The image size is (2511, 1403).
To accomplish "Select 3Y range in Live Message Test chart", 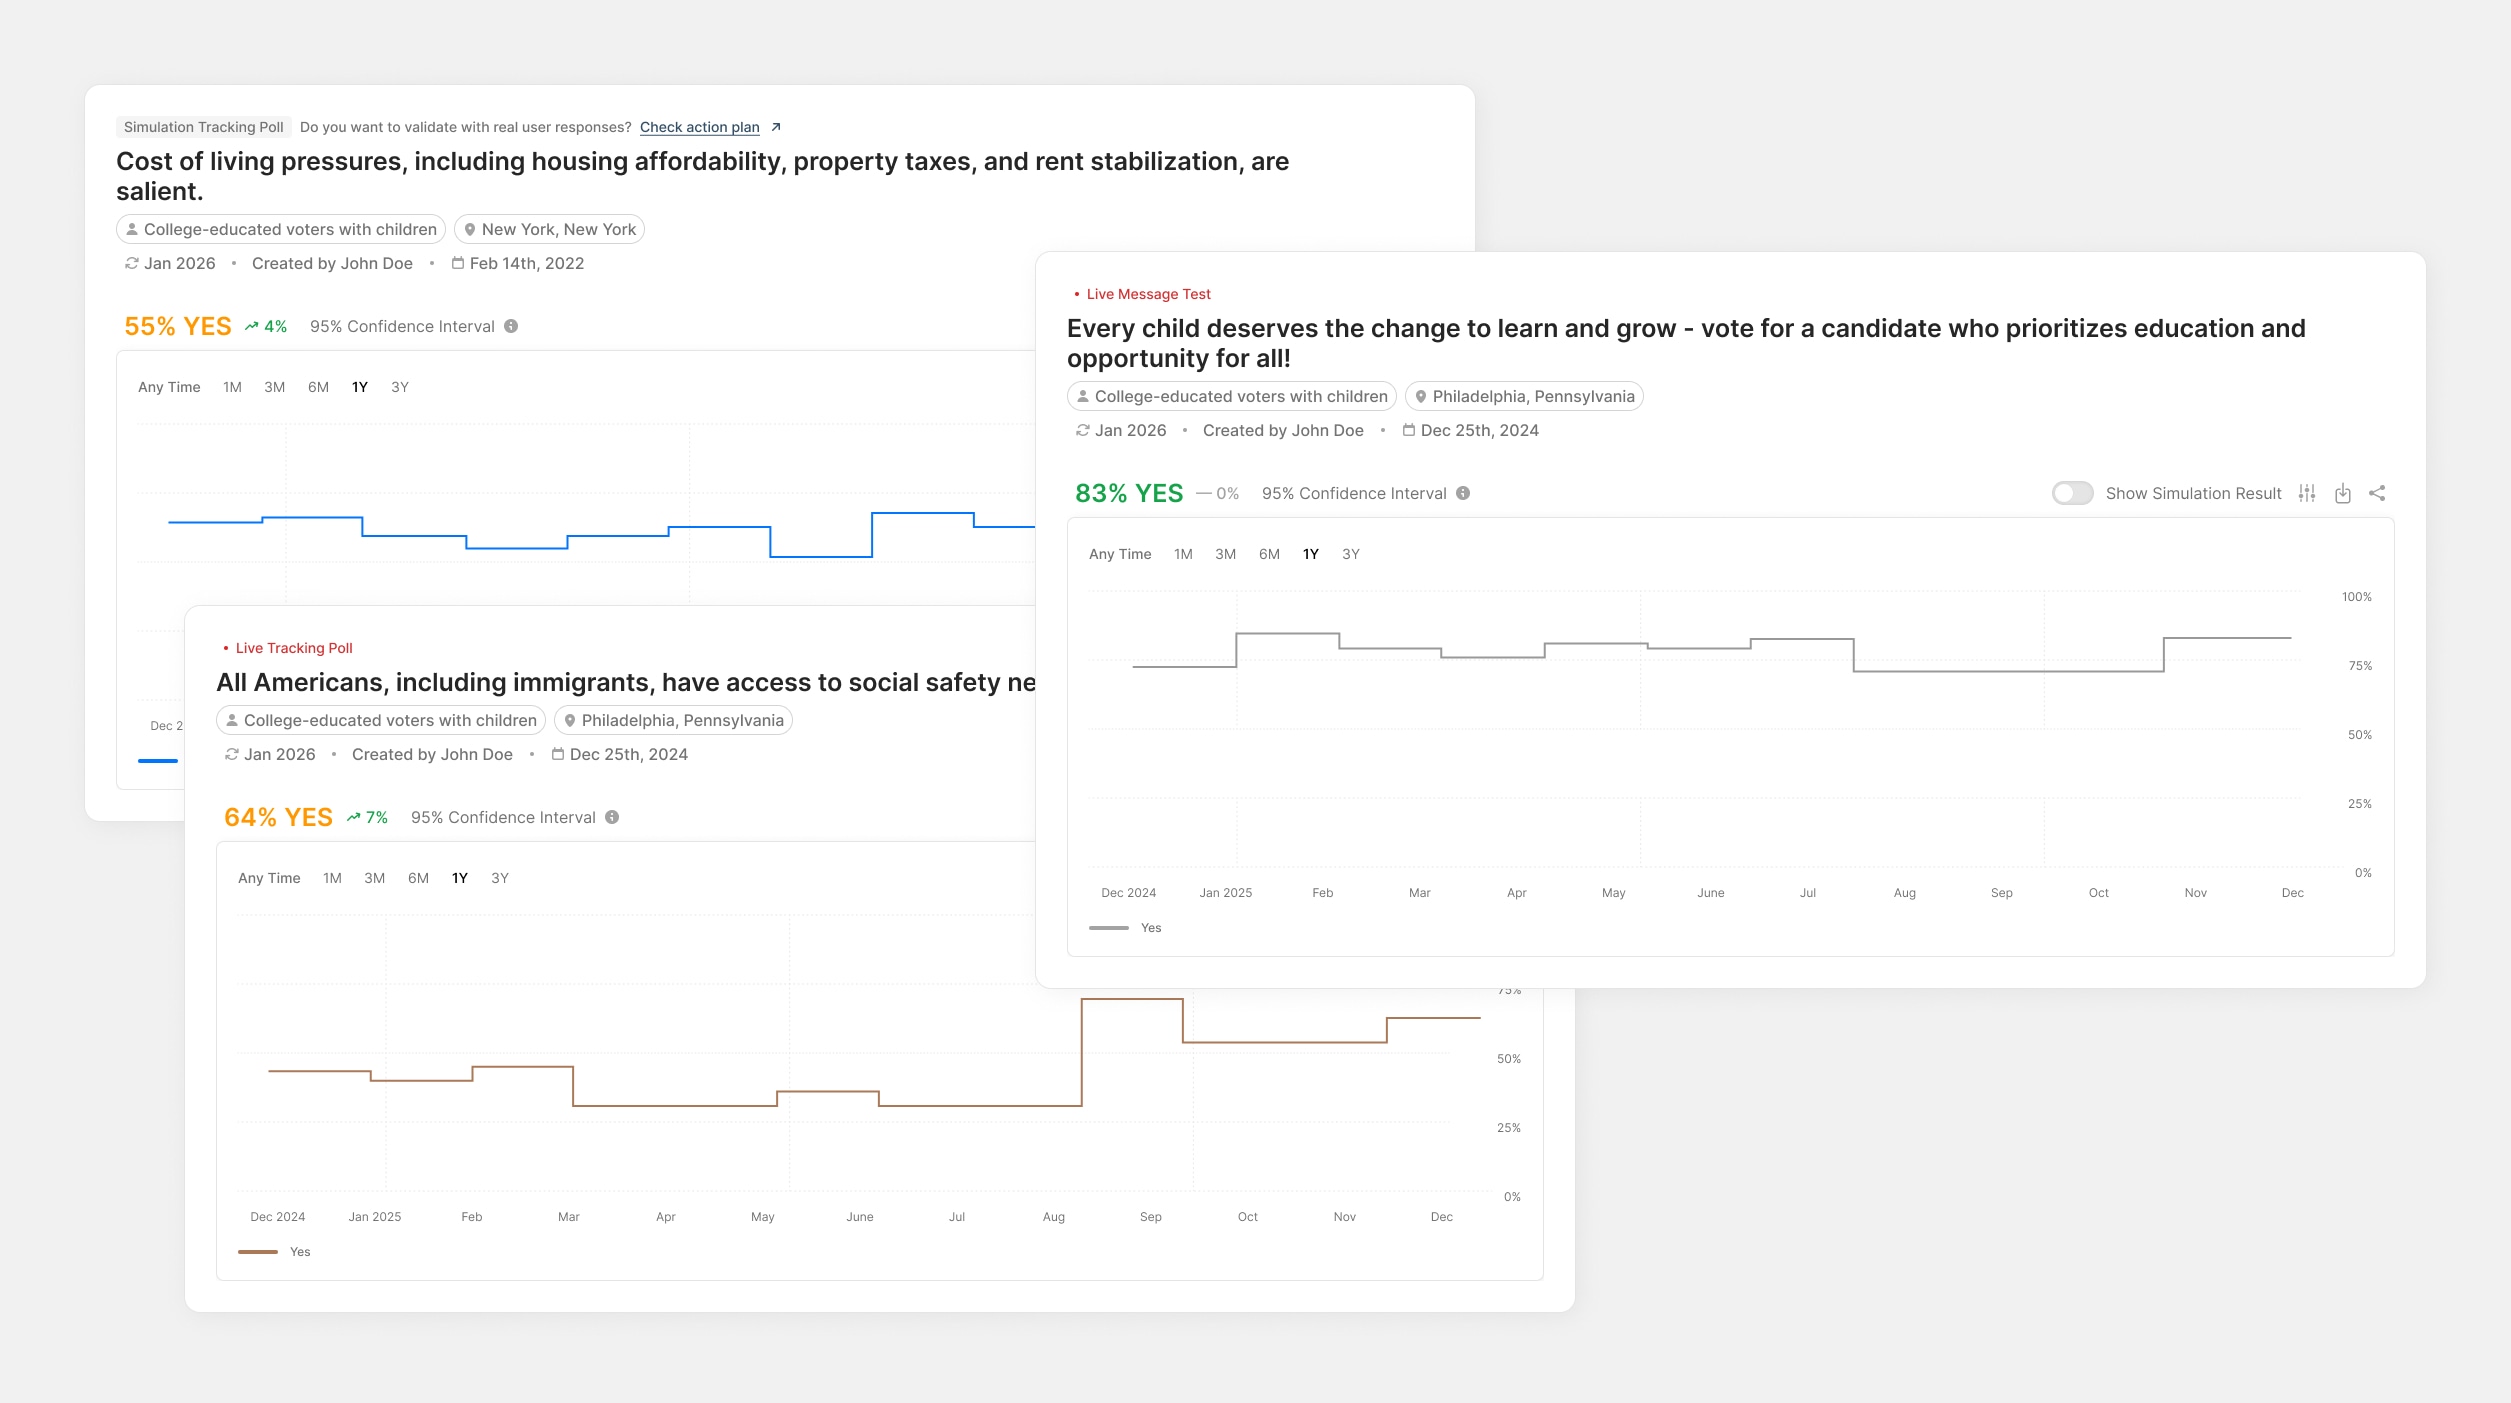I will [x=1351, y=554].
